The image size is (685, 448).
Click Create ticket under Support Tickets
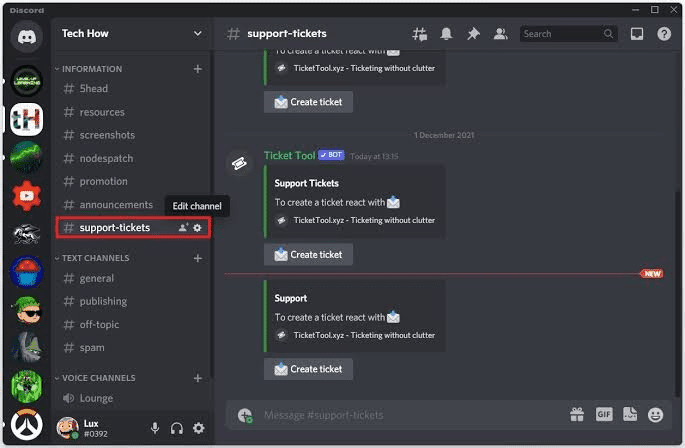tap(308, 254)
